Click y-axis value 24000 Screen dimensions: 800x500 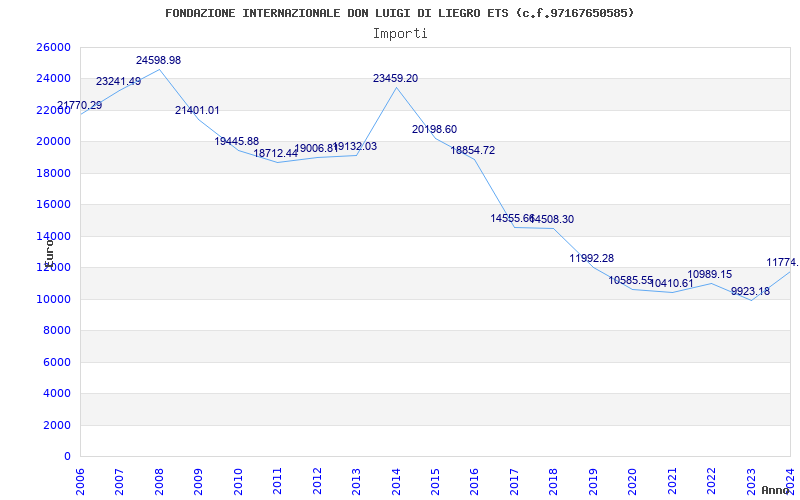tap(53, 79)
